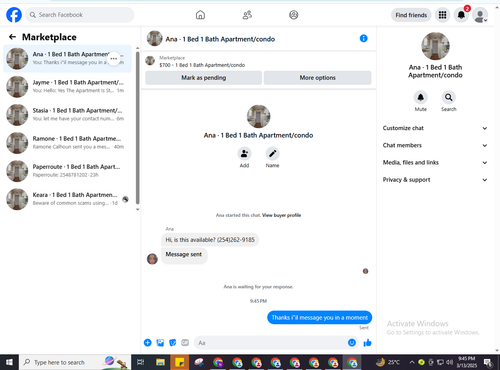500x370 pixels.
Task: Open the Facebook home logo
Action: pos(14,15)
